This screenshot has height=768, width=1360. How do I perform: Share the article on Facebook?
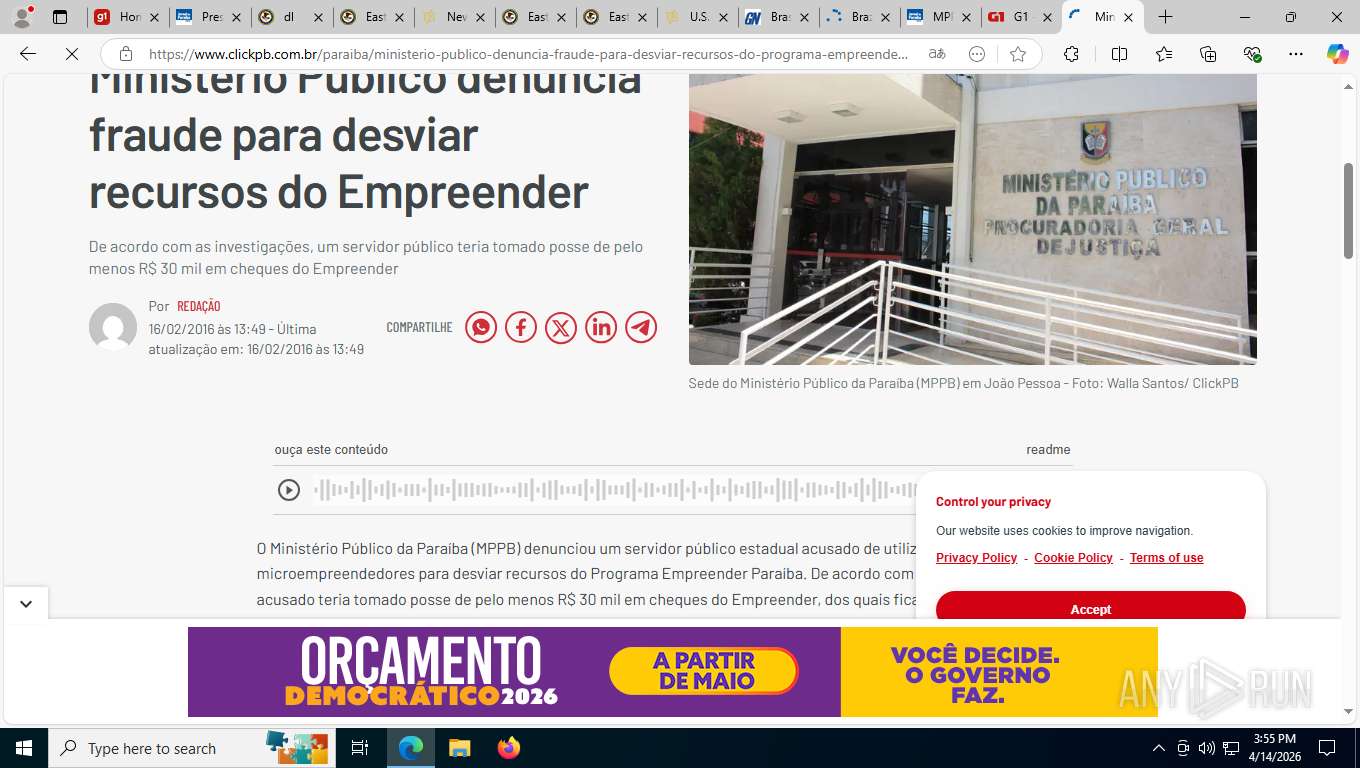click(x=521, y=327)
